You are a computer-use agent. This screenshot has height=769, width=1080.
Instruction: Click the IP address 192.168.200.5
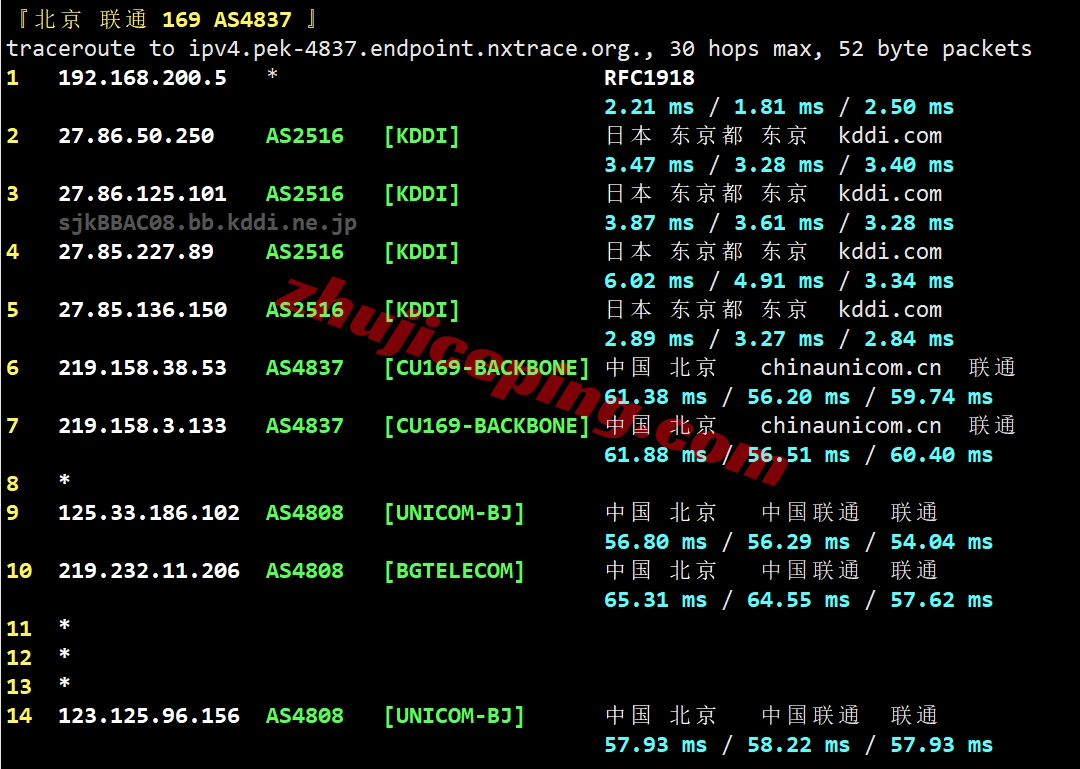tap(142, 78)
